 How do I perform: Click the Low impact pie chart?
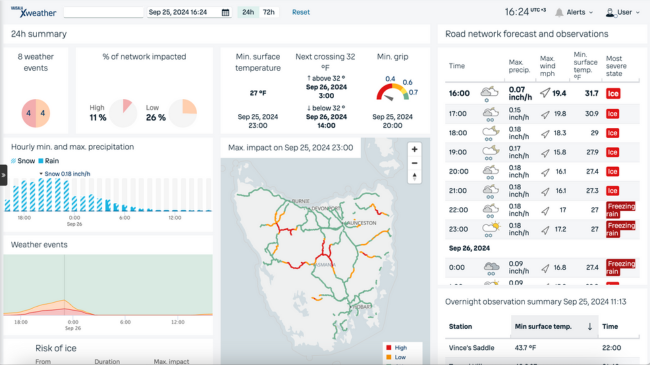pyautogui.click(x=183, y=113)
